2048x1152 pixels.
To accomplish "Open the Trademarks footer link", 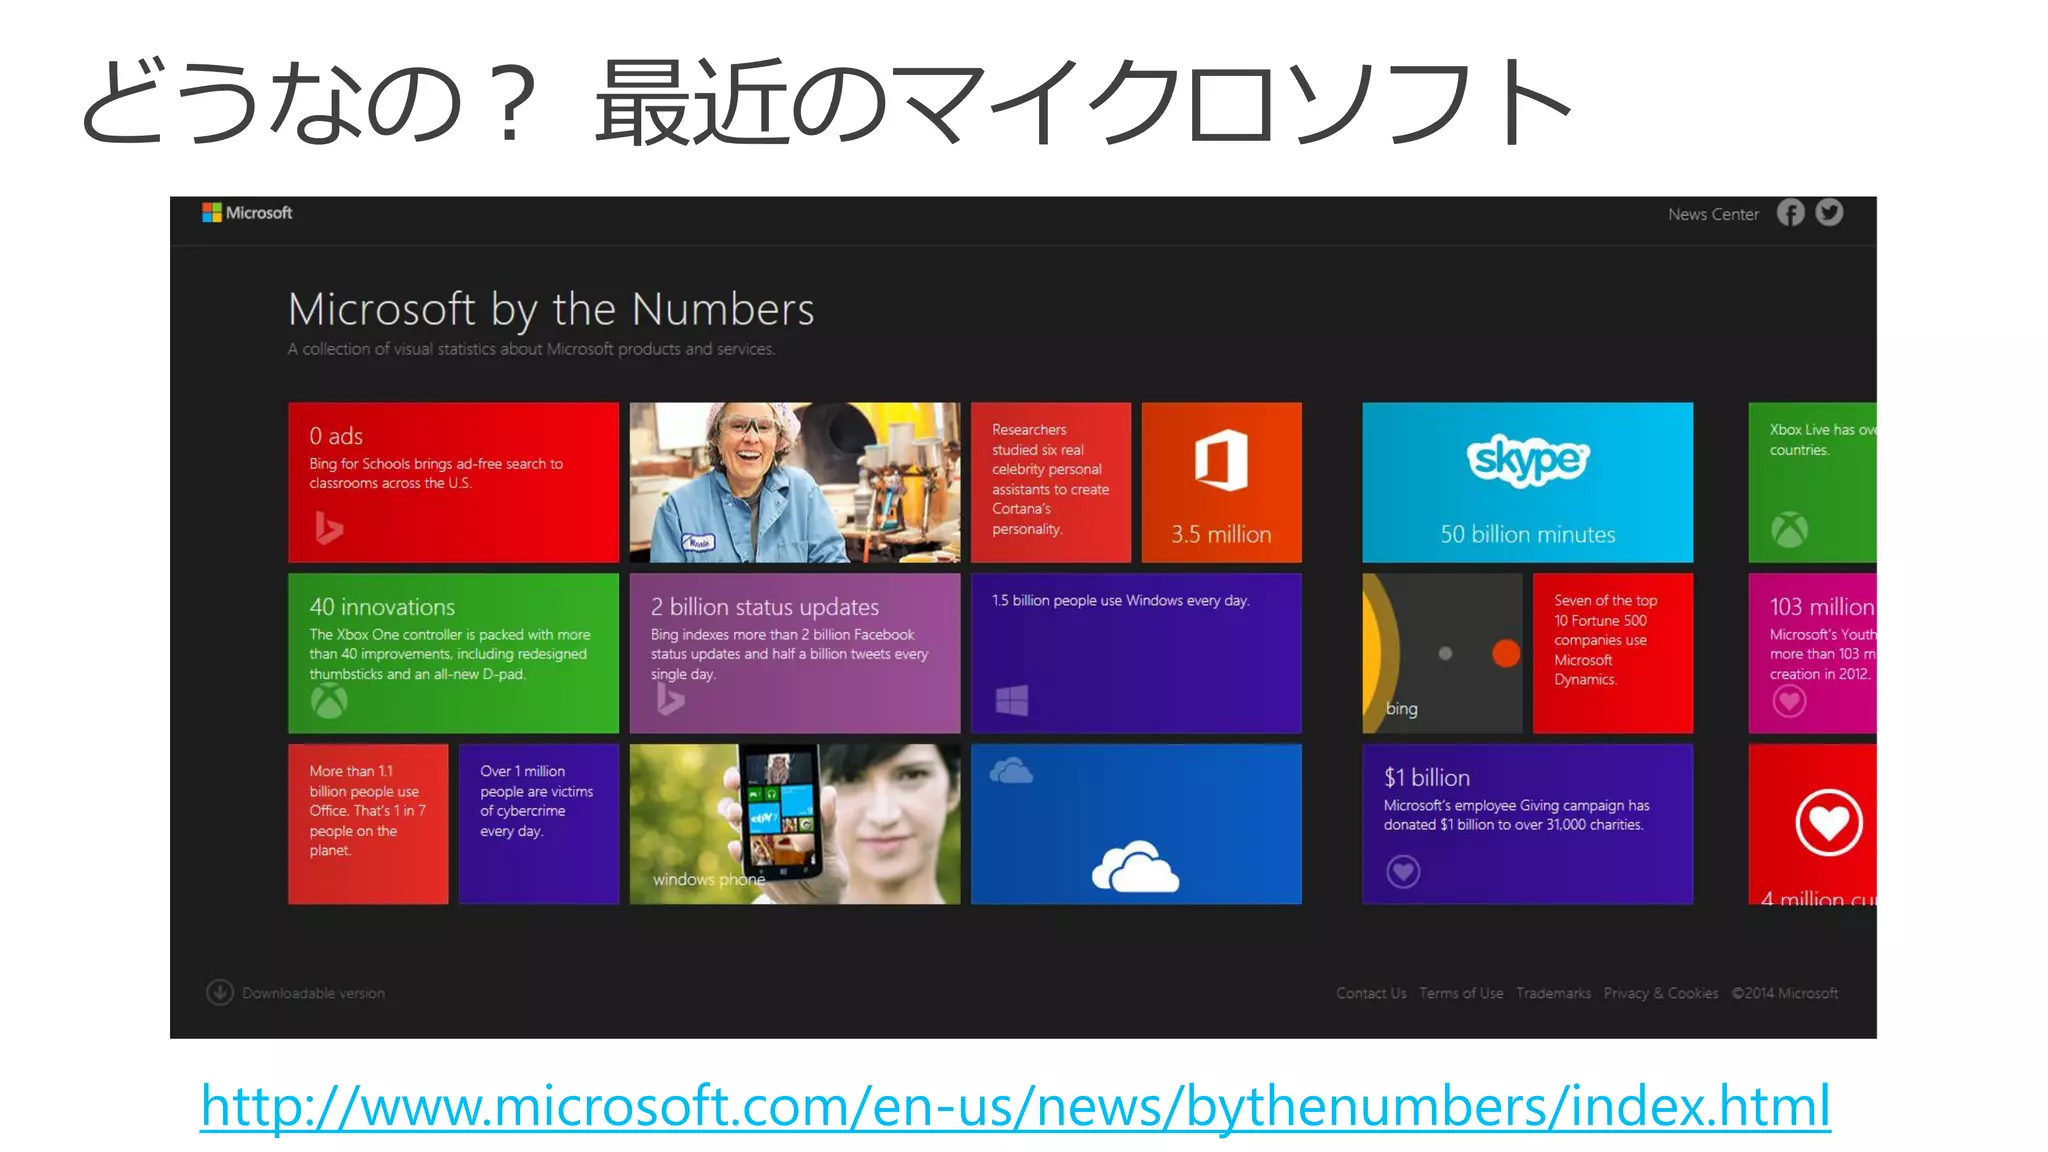I will pos(1553,993).
